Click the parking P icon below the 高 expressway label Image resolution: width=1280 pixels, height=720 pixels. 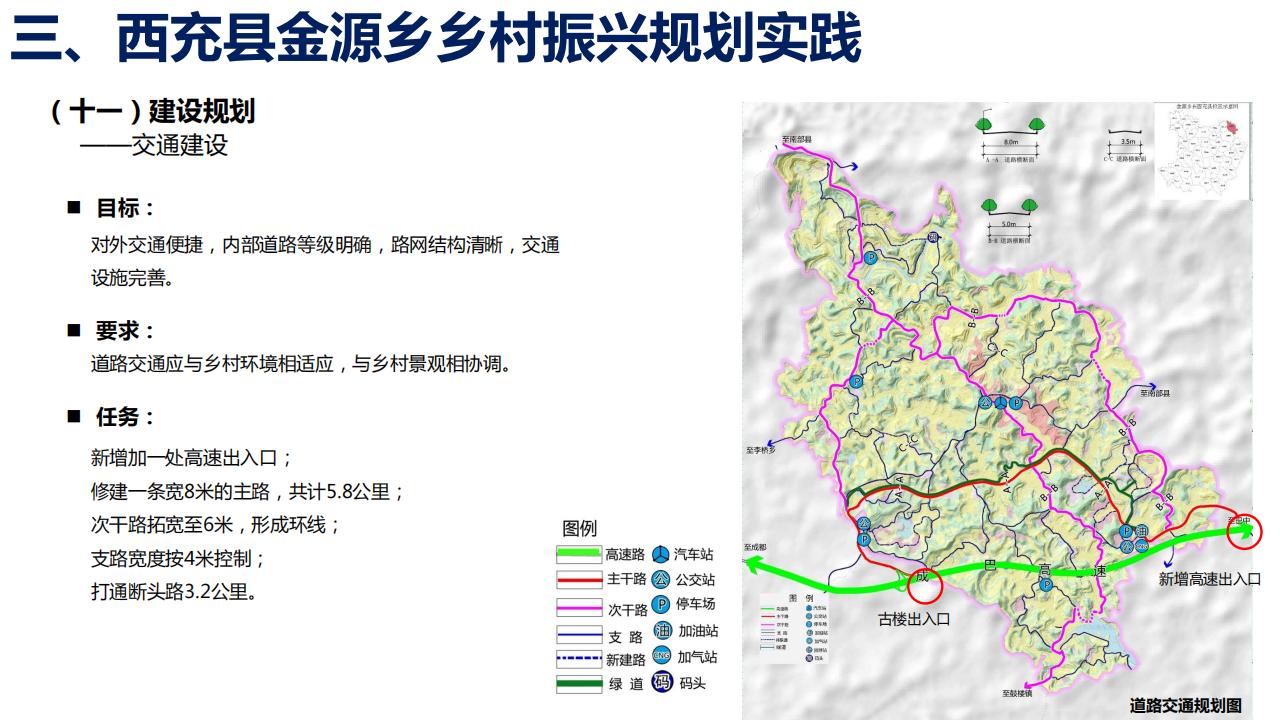1046,585
